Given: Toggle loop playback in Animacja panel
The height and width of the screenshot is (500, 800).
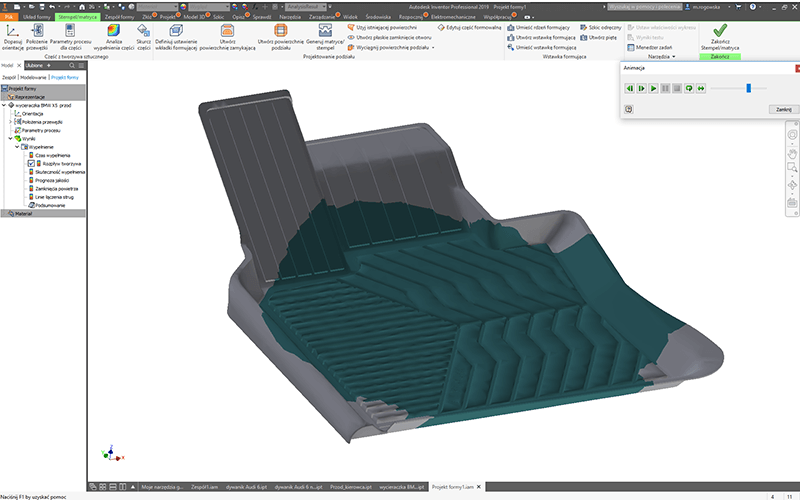Looking at the screenshot, I should (x=689, y=89).
